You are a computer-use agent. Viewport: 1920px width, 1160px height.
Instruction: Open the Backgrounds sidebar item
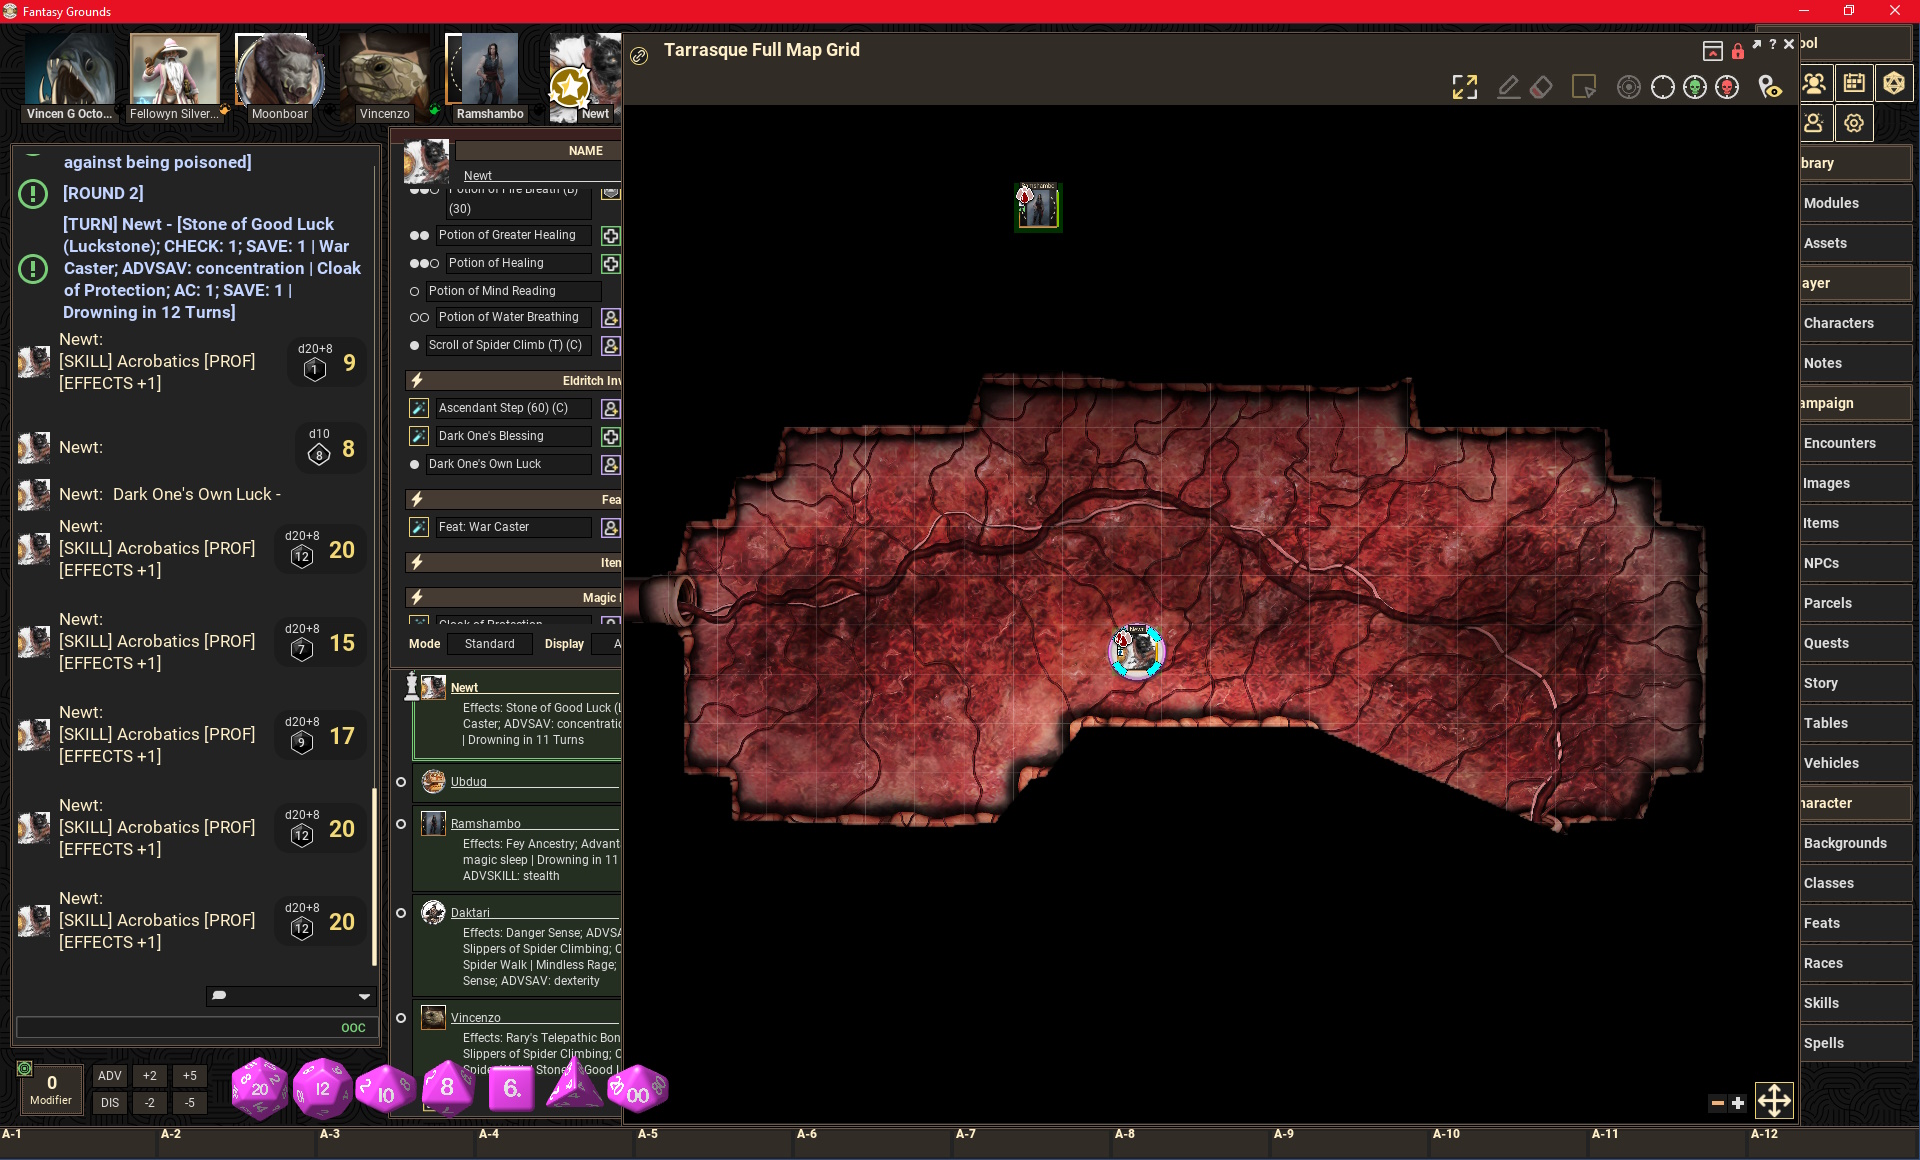tap(1856, 843)
